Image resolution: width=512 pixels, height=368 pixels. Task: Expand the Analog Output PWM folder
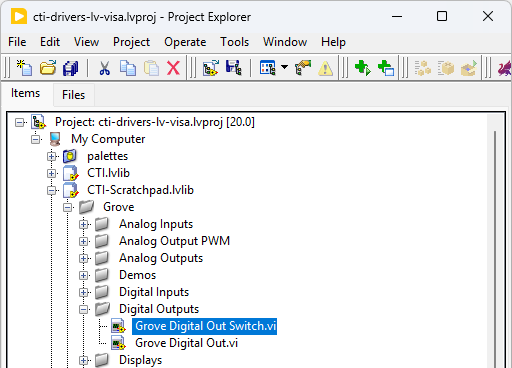point(84,241)
